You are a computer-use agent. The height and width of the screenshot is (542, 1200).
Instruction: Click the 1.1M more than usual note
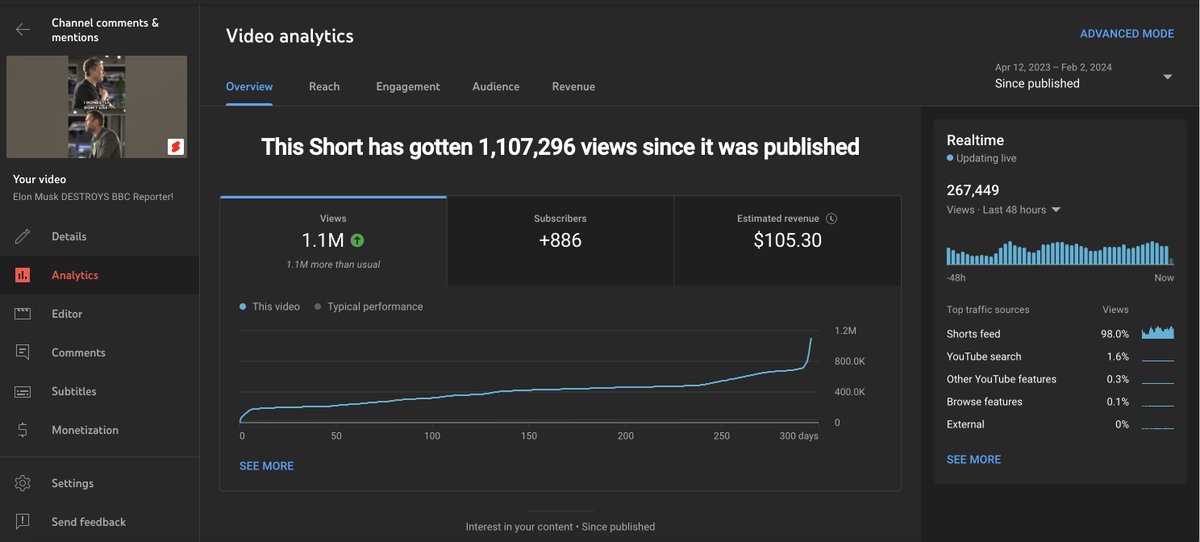pyautogui.click(x=333, y=265)
